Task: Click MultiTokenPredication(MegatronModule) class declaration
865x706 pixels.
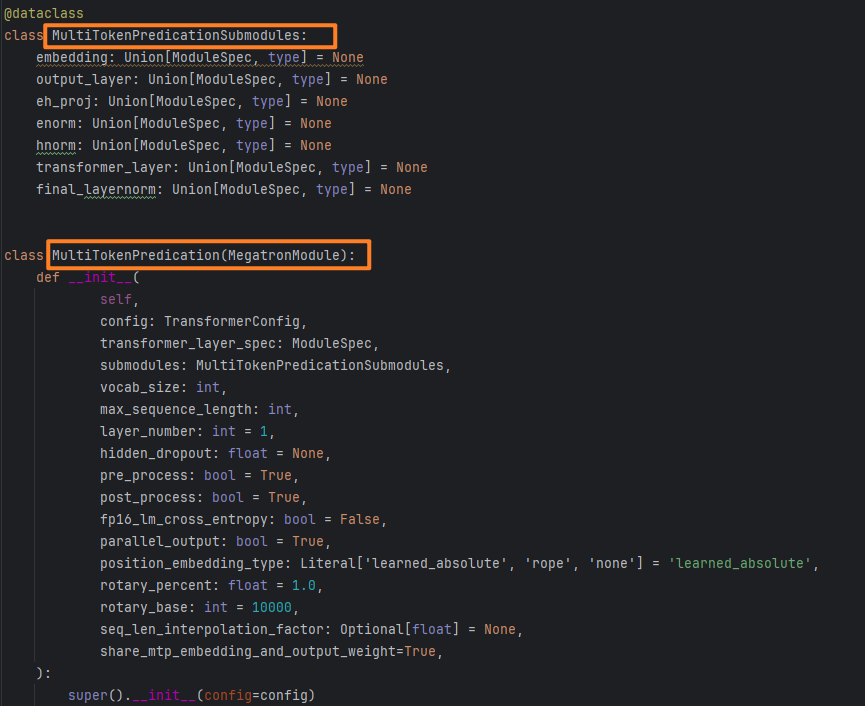Action: pos(204,255)
